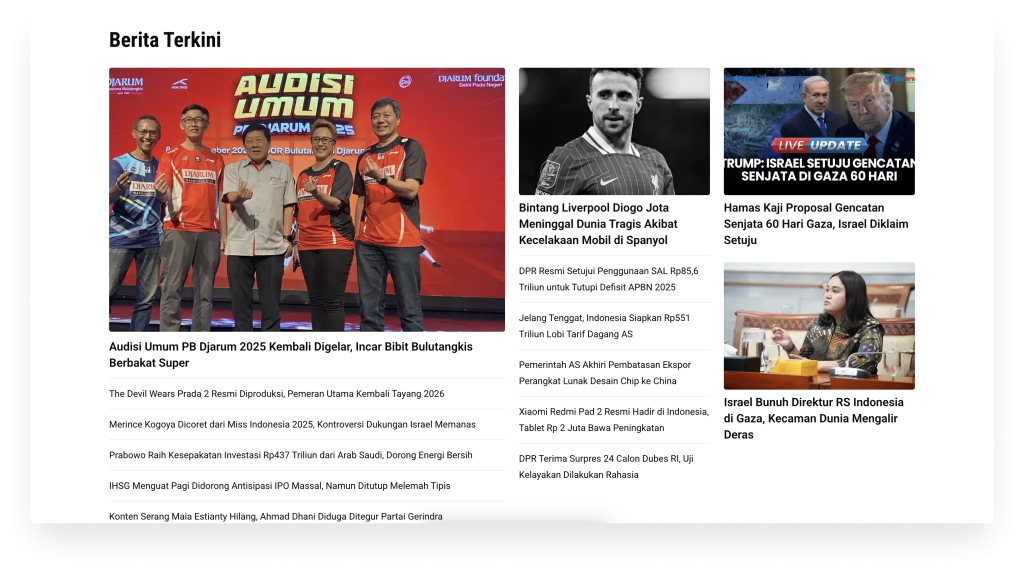Open Pemerintah AS Akhiri Pembatasan Ekspor article
Viewport: 1024px width, 572px height.
tap(605, 373)
